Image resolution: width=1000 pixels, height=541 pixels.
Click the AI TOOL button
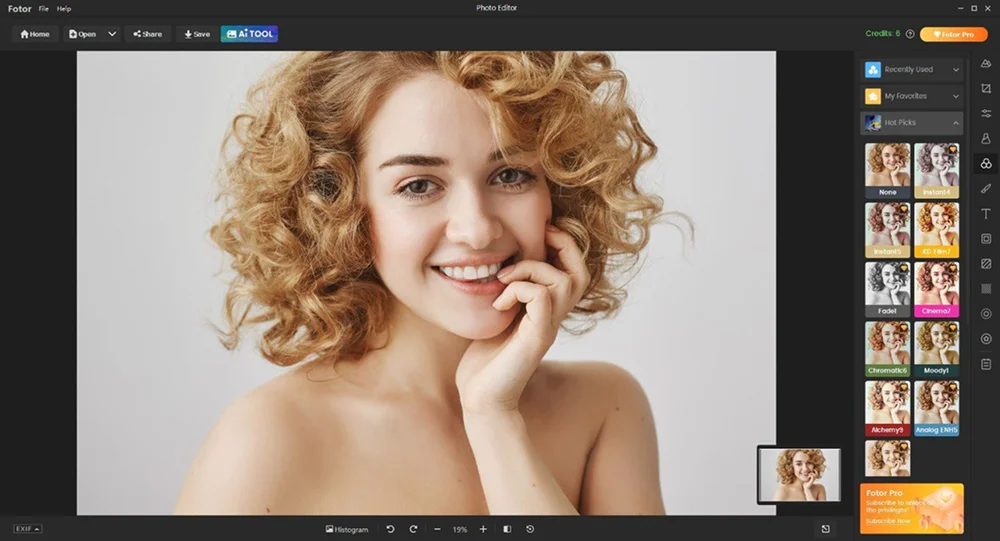(249, 34)
